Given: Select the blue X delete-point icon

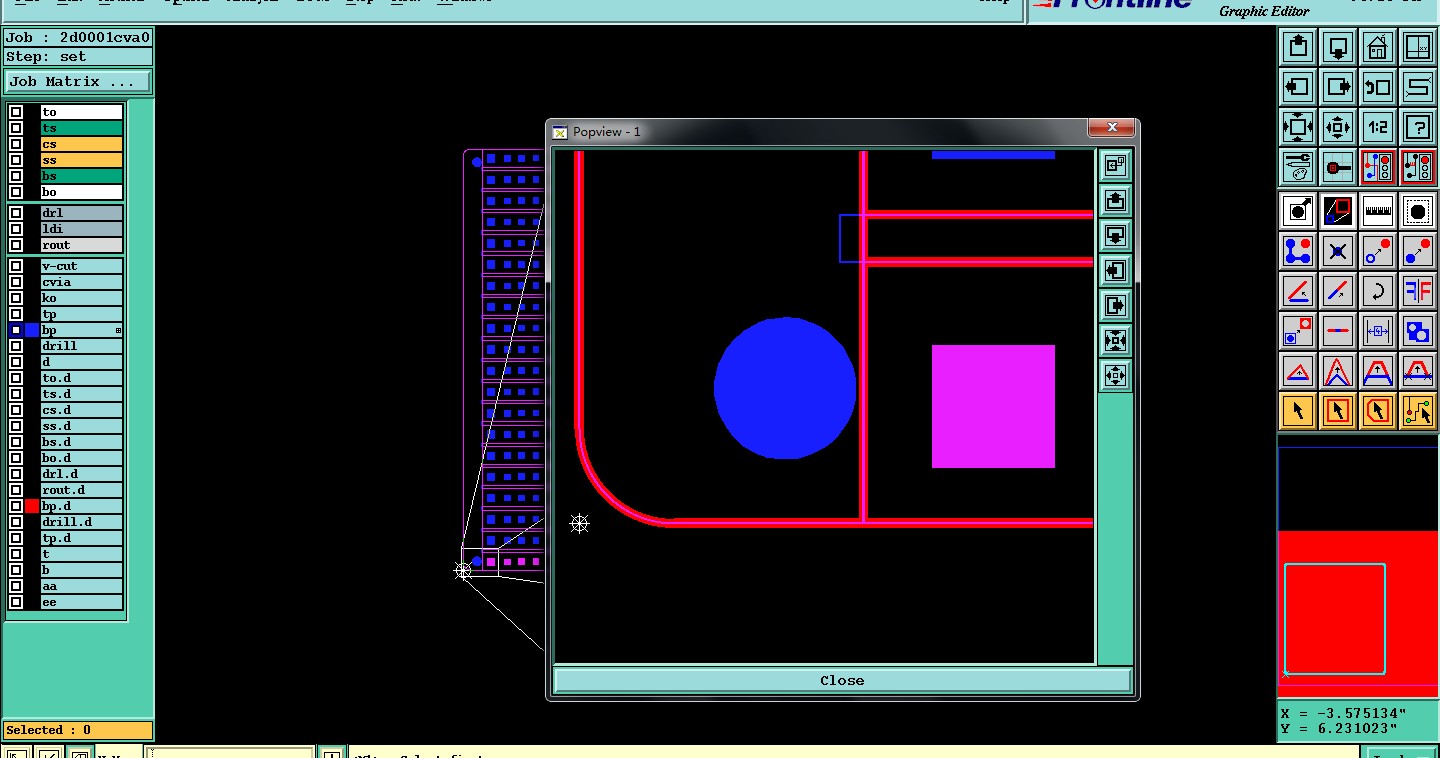Looking at the screenshot, I should (1338, 250).
